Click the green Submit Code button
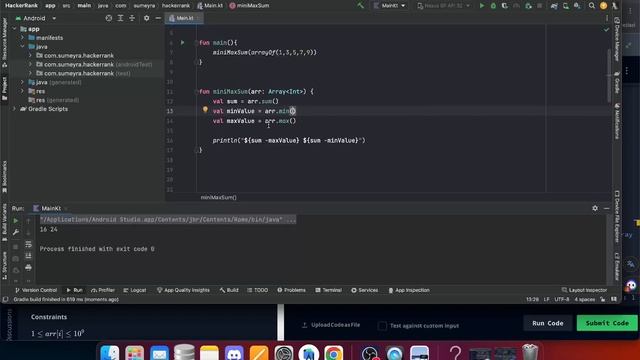The width and height of the screenshot is (640, 360). coord(607,323)
